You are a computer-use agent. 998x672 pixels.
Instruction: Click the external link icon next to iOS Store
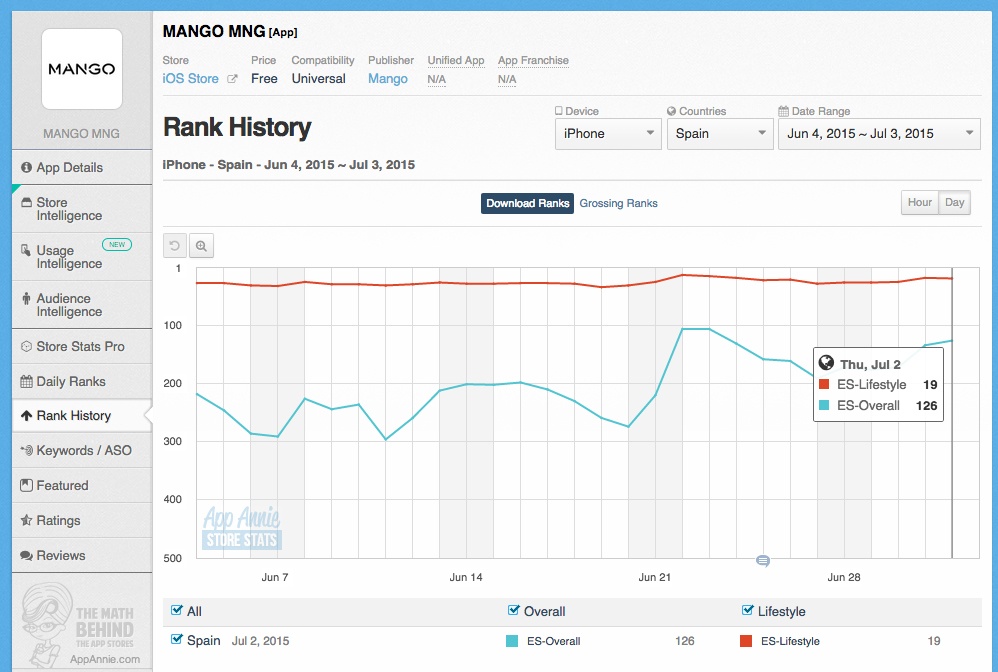(232, 79)
